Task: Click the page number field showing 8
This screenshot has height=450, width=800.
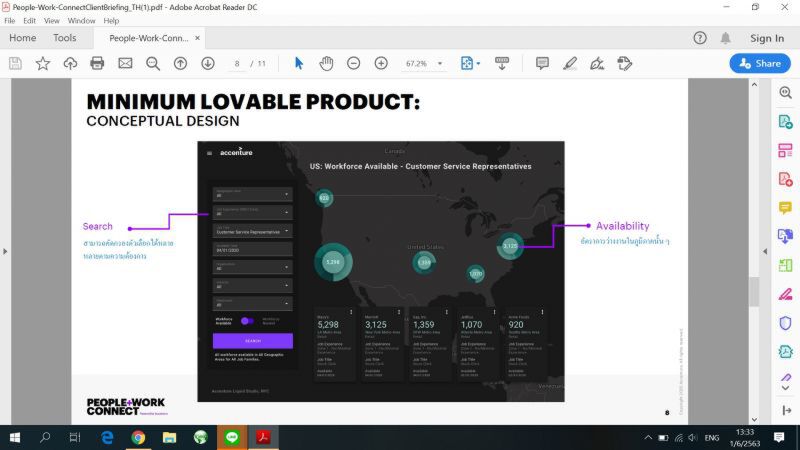Action: tap(237, 64)
